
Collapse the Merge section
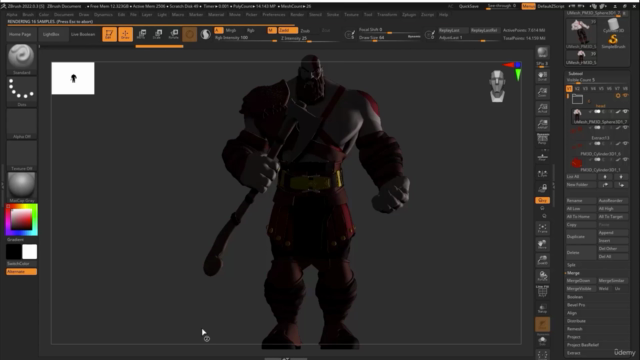coord(573,273)
